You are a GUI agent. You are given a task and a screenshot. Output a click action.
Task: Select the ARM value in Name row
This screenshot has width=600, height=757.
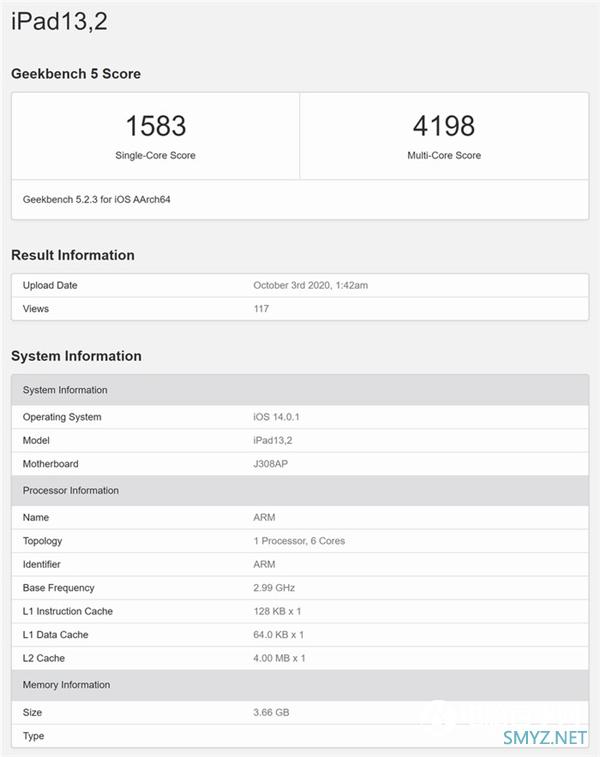coord(264,518)
